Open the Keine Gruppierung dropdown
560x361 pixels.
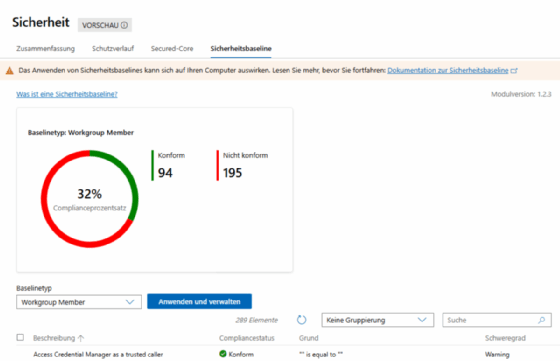[x=378, y=320]
